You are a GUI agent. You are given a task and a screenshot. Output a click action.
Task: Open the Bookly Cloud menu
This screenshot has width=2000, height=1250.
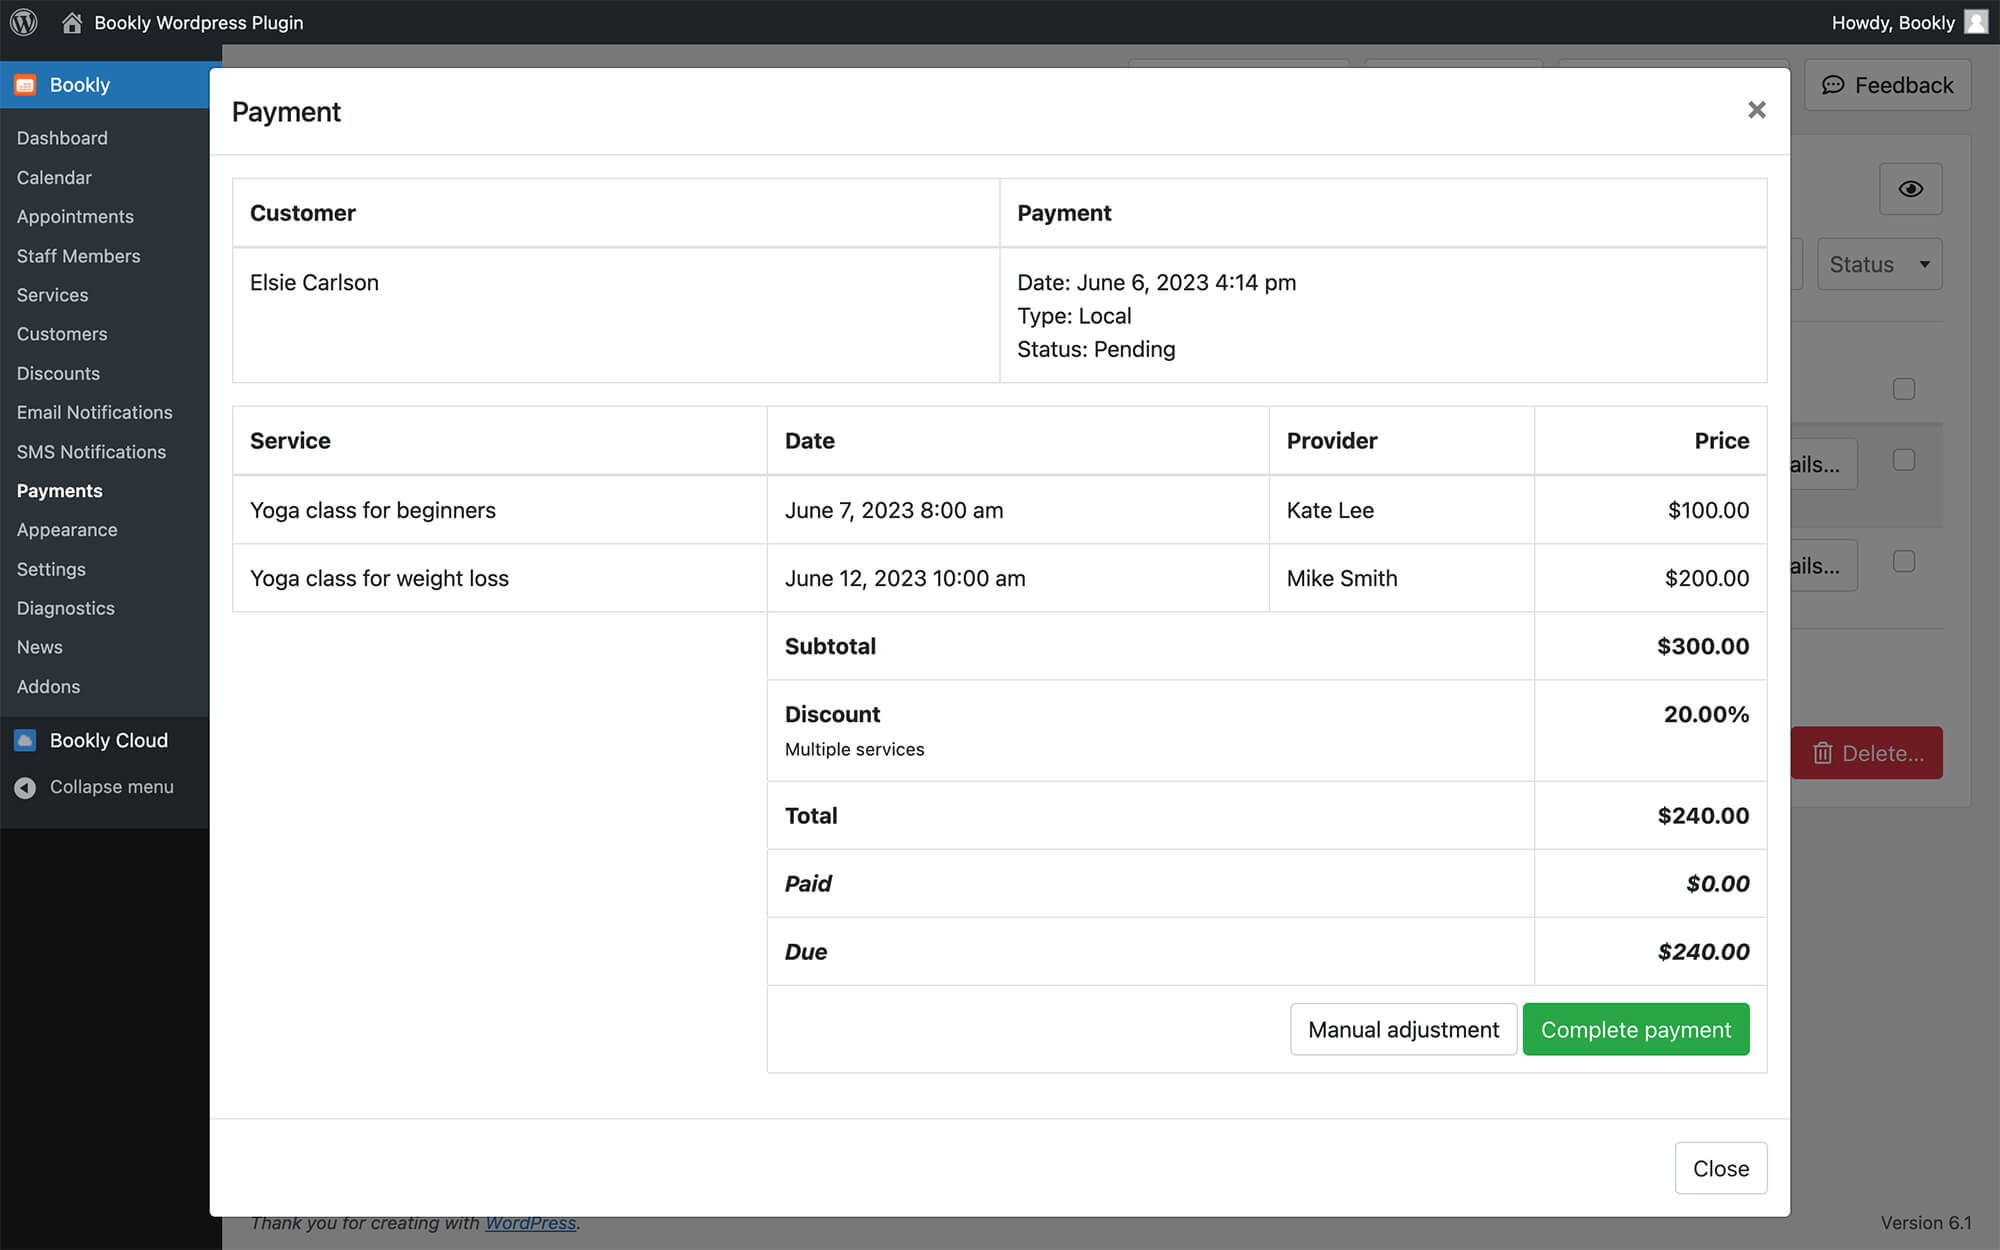tap(108, 740)
